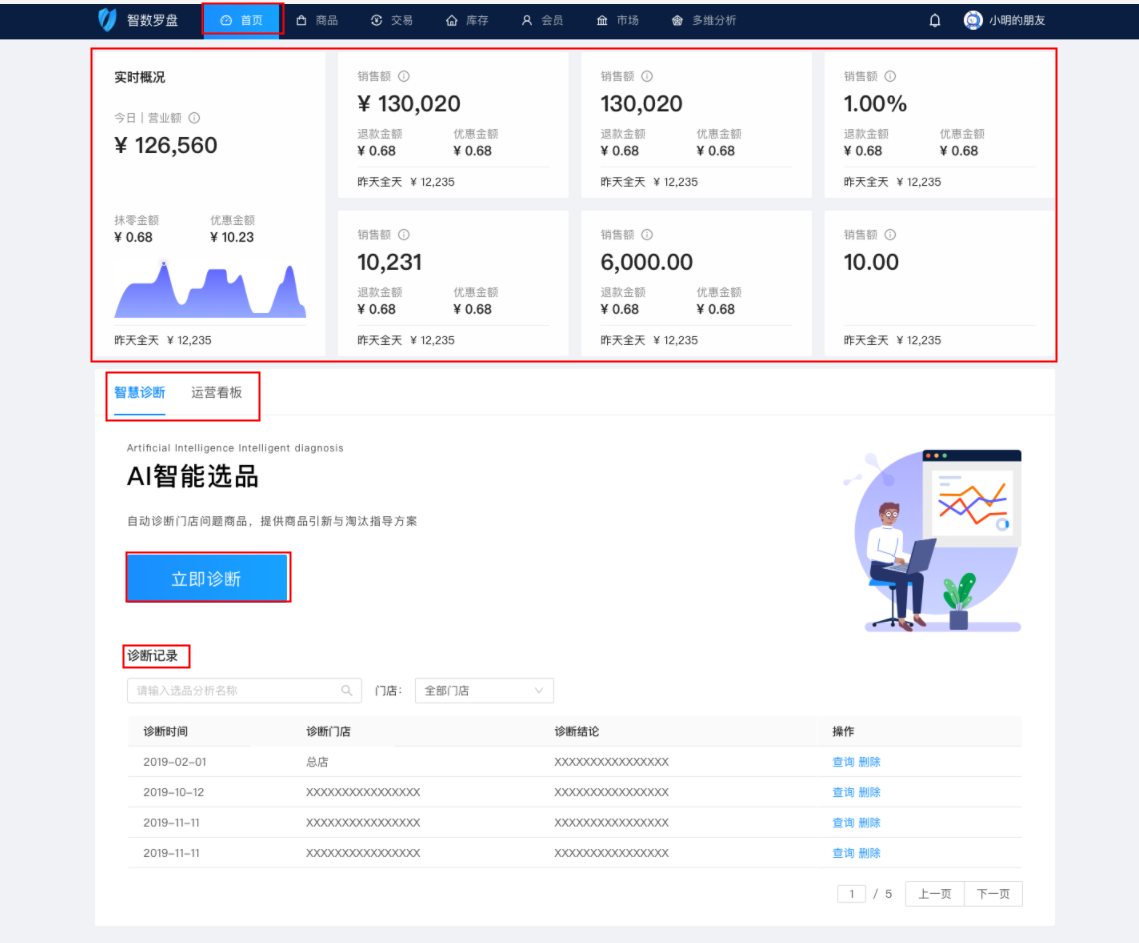This screenshot has height=943, width=1139.
Task: Click info icon on 1.00% 销售额 card
Action: [x=890, y=76]
